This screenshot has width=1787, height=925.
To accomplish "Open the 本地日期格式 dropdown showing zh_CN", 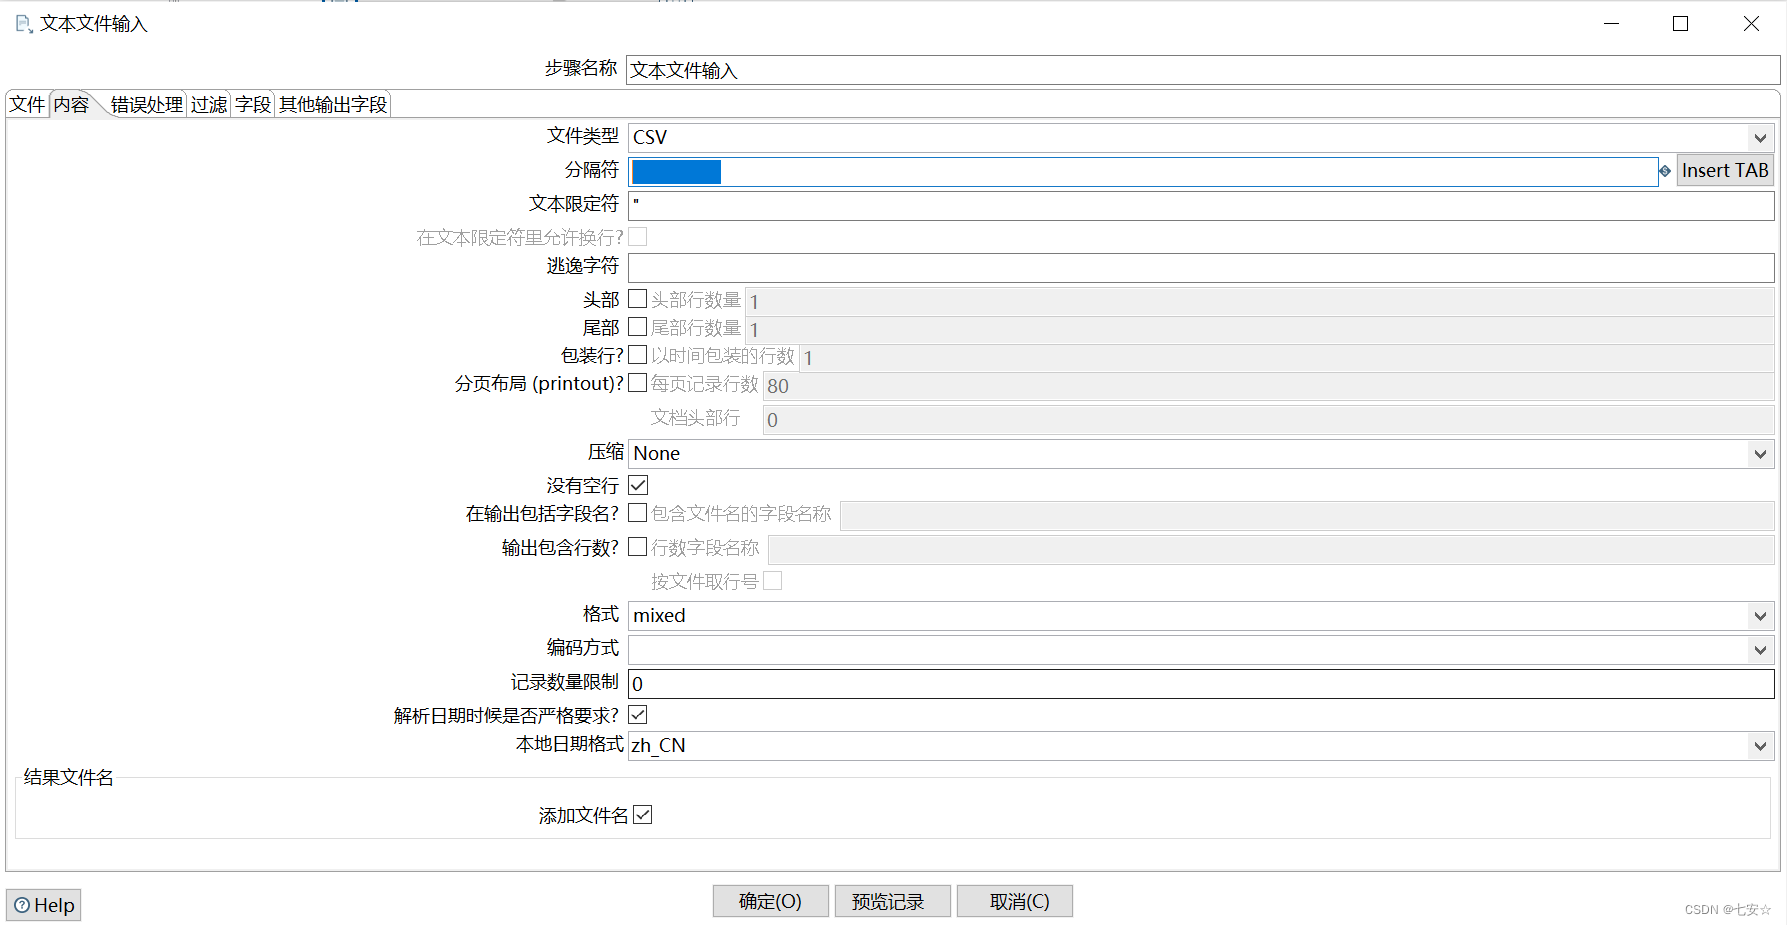I will [1759, 745].
